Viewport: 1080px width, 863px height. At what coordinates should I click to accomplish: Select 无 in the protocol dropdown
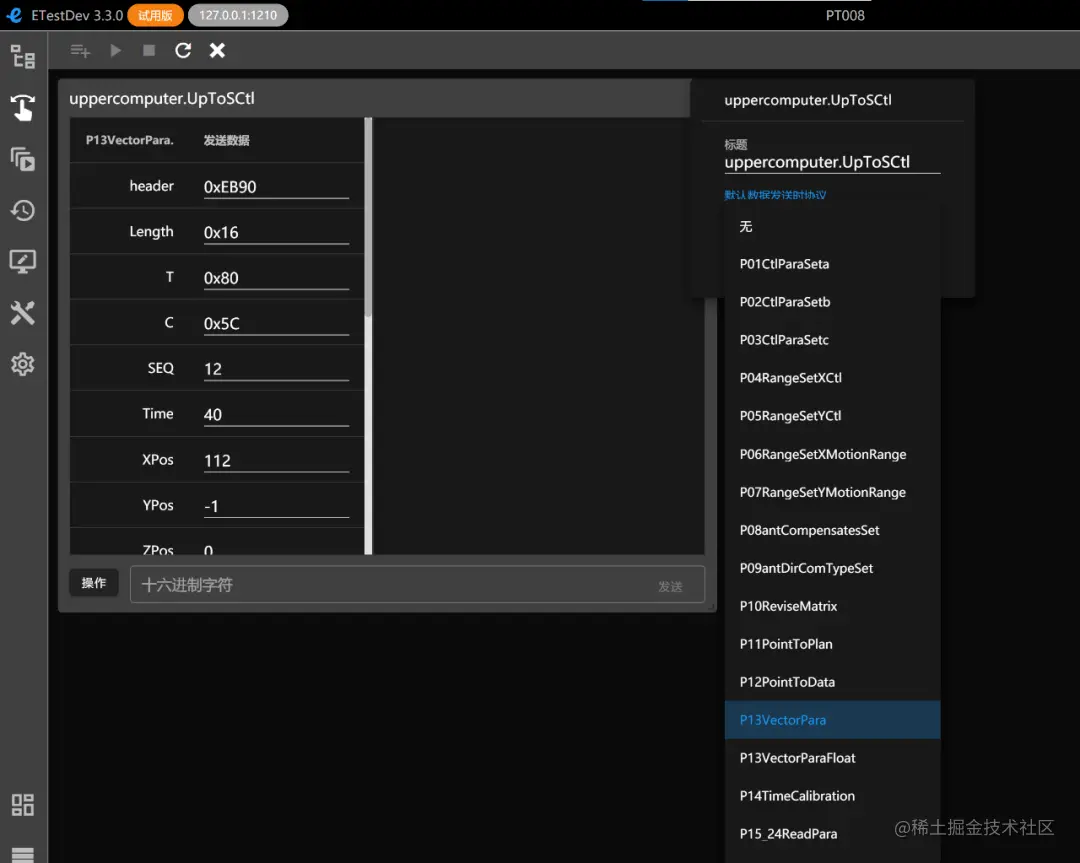tap(832, 227)
